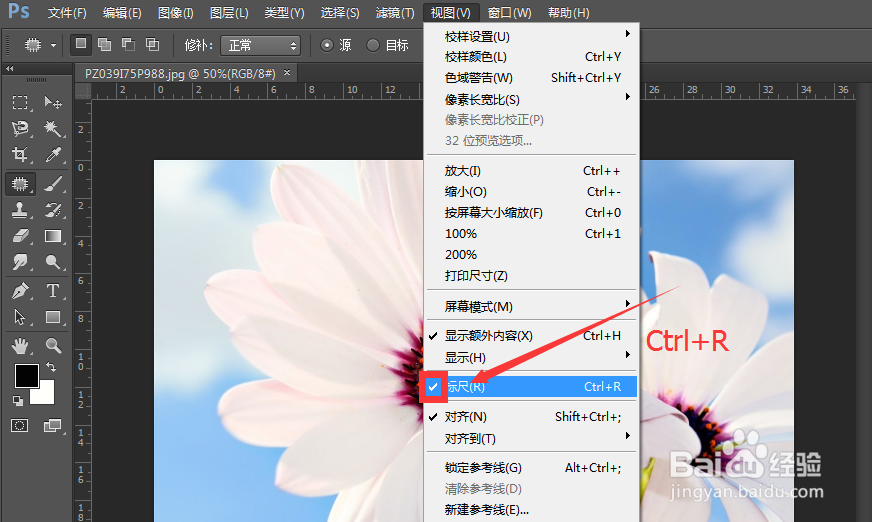Image resolution: width=872 pixels, height=522 pixels.
Task: Select the Eyedropper tool
Action: click(53, 155)
